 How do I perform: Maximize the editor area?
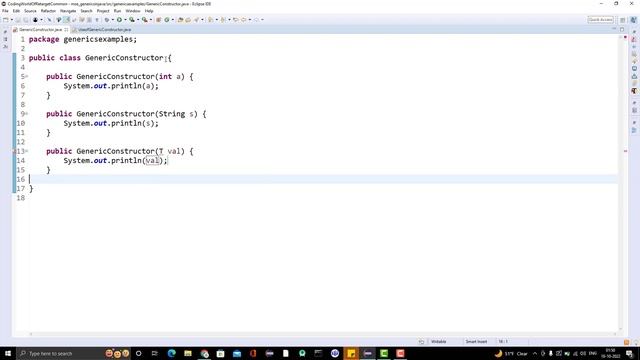click(622, 29)
